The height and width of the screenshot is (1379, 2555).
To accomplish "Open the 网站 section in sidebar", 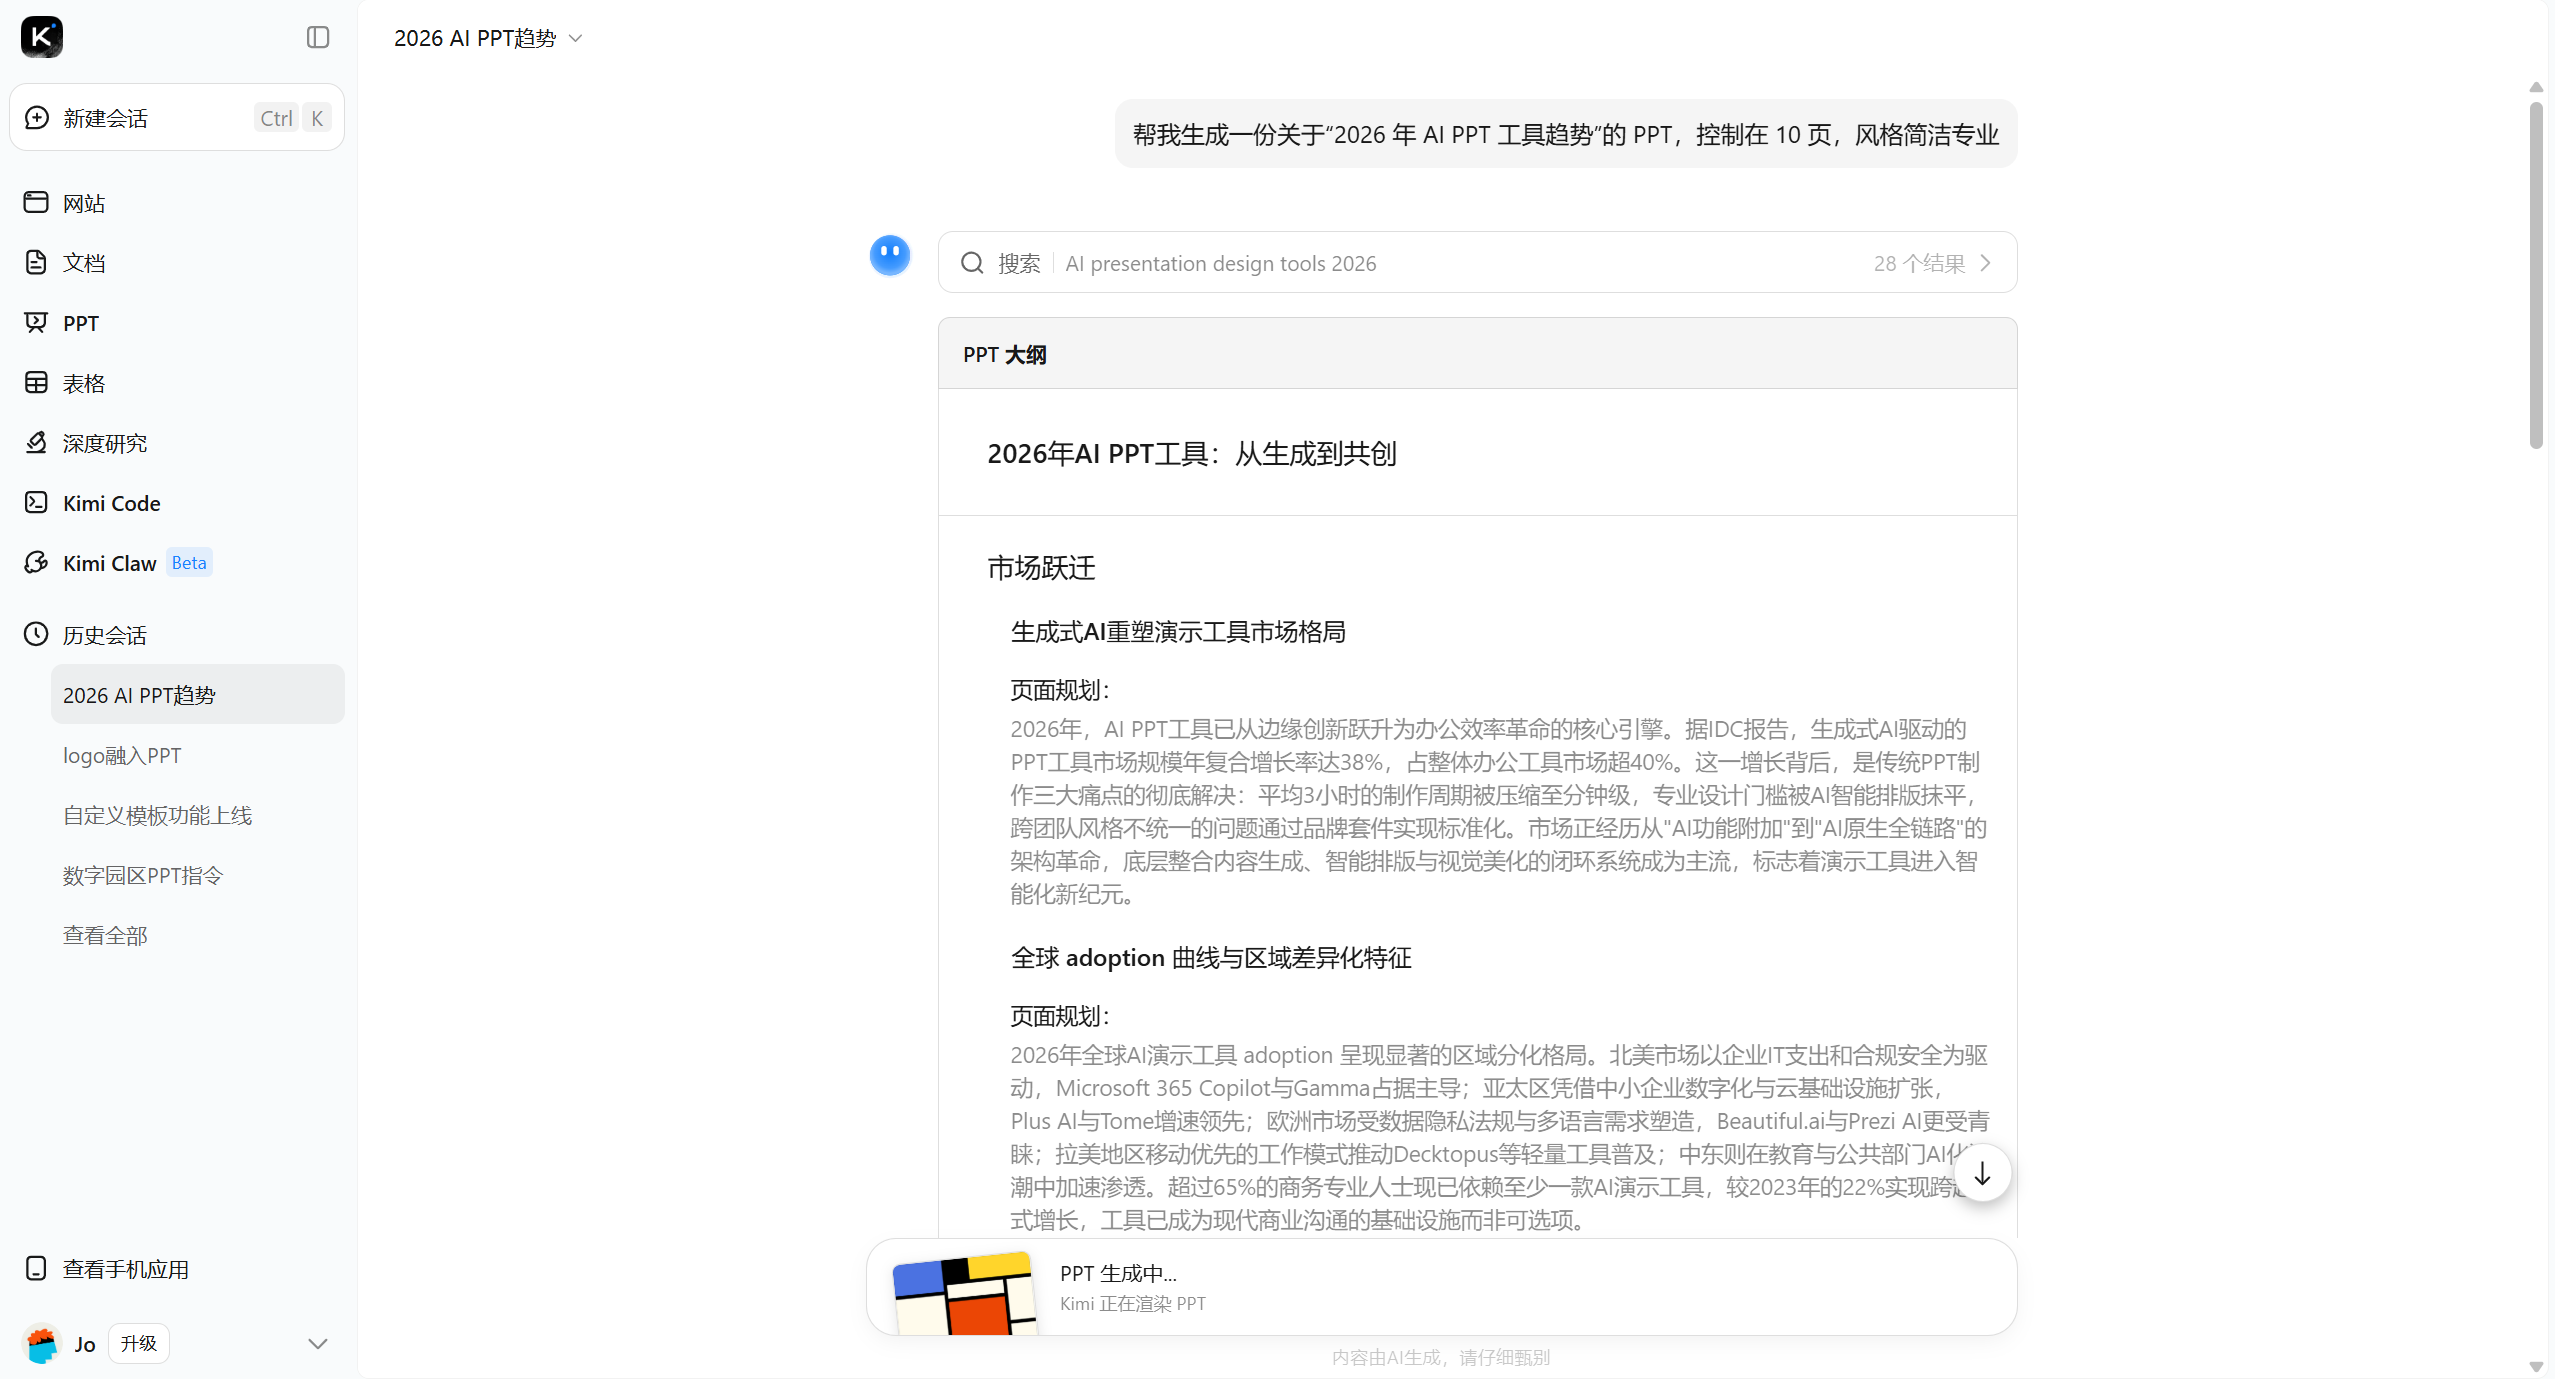I will pos(83,203).
